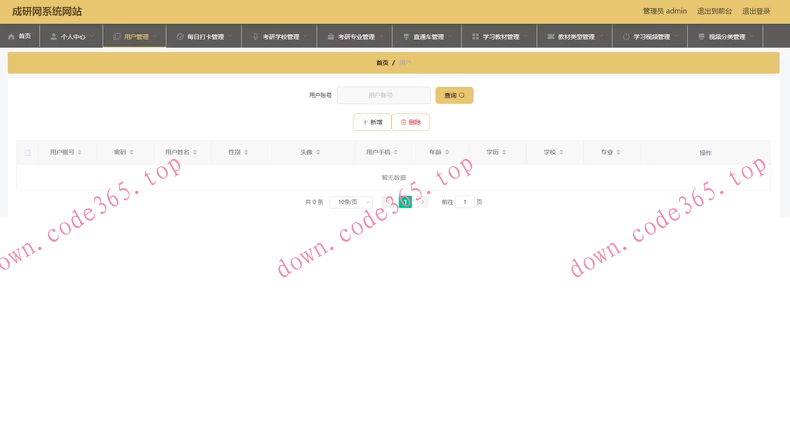
Task: Click the 操作 column header
Action: (x=705, y=153)
